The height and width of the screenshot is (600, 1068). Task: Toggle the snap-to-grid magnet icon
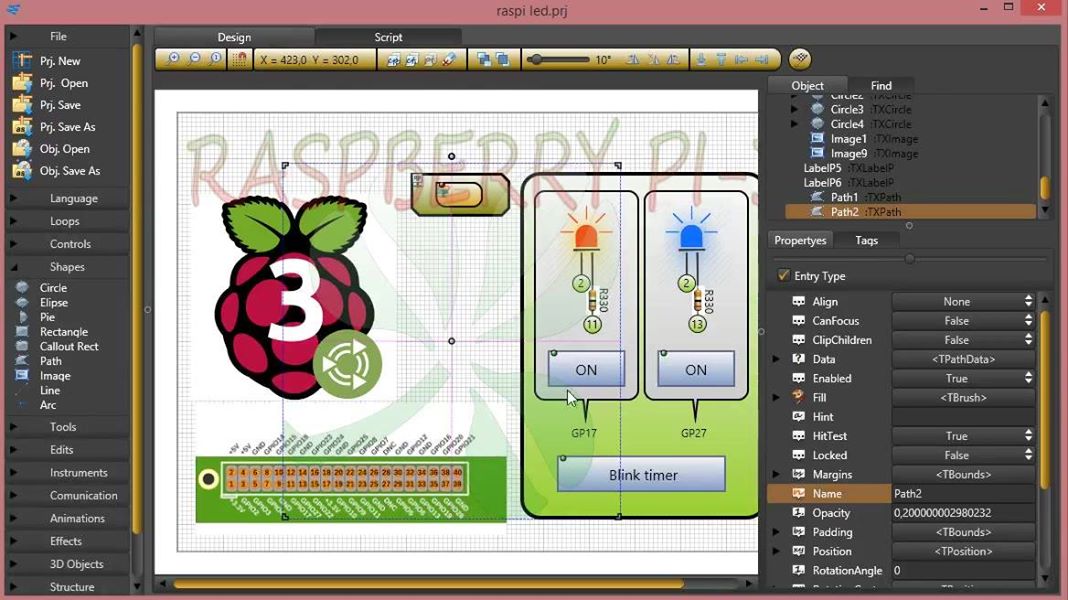tap(239, 59)
